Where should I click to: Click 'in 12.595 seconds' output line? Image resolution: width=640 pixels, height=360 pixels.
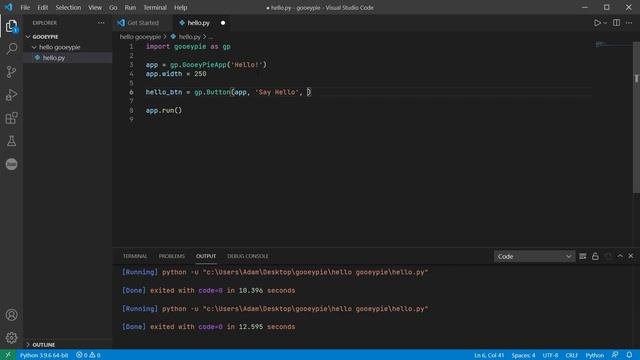(261, 327)
